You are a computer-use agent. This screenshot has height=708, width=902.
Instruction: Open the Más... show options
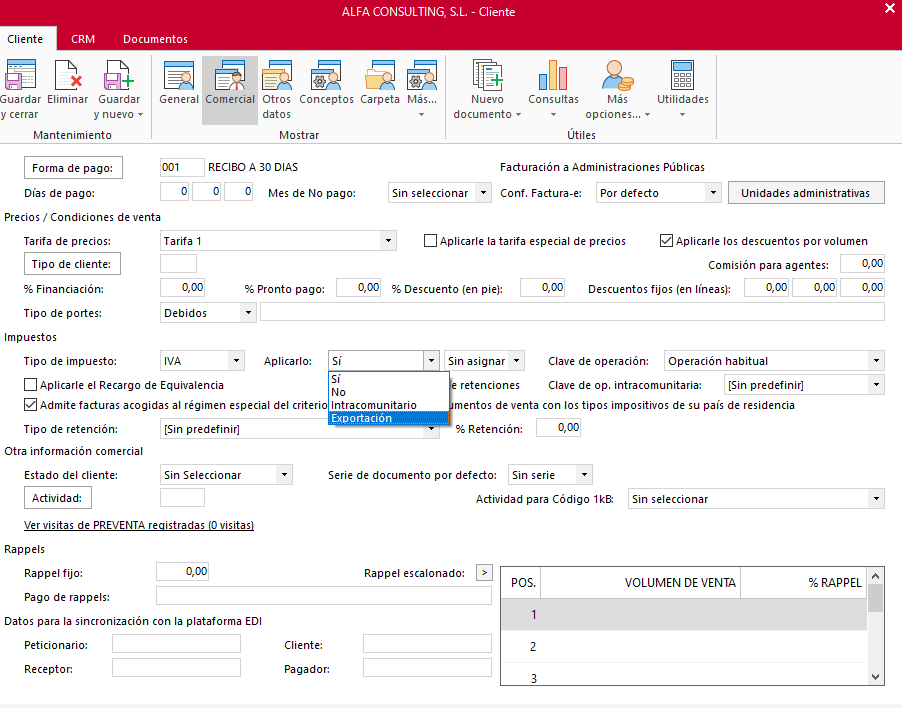click(422, 90)
